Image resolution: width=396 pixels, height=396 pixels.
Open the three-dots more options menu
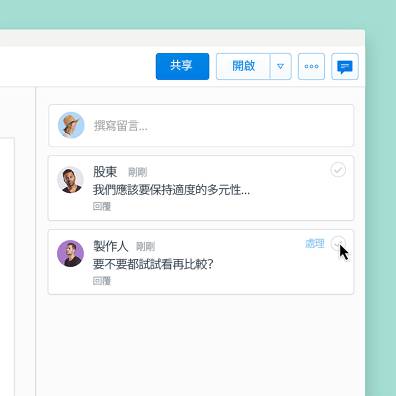click(x=311, y=66)
